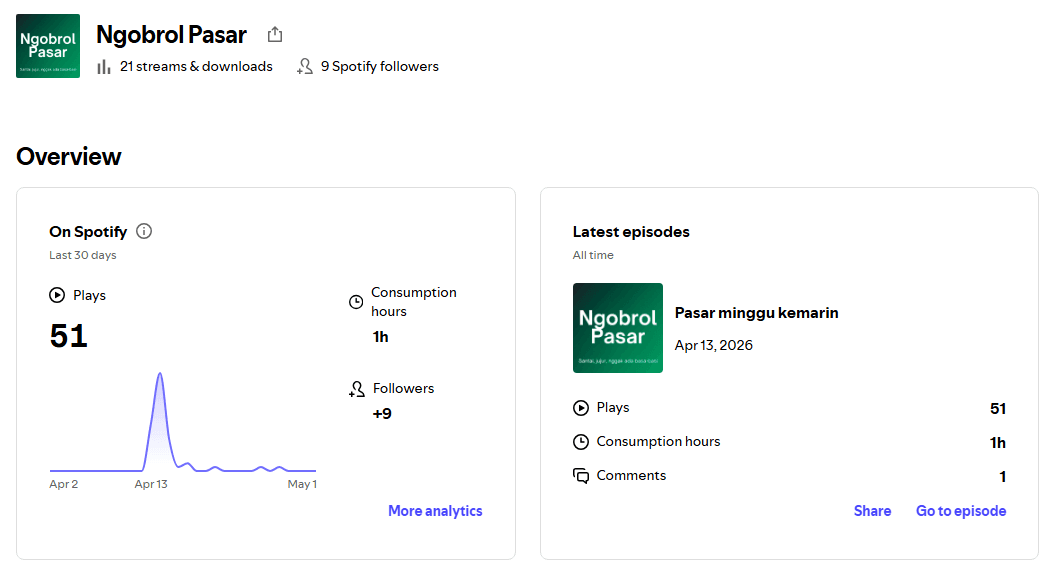This screenshot has height=569, width=1049.
Task: Click the share icon next to Ngobrol Pasar title
Action: pos(275,34)
